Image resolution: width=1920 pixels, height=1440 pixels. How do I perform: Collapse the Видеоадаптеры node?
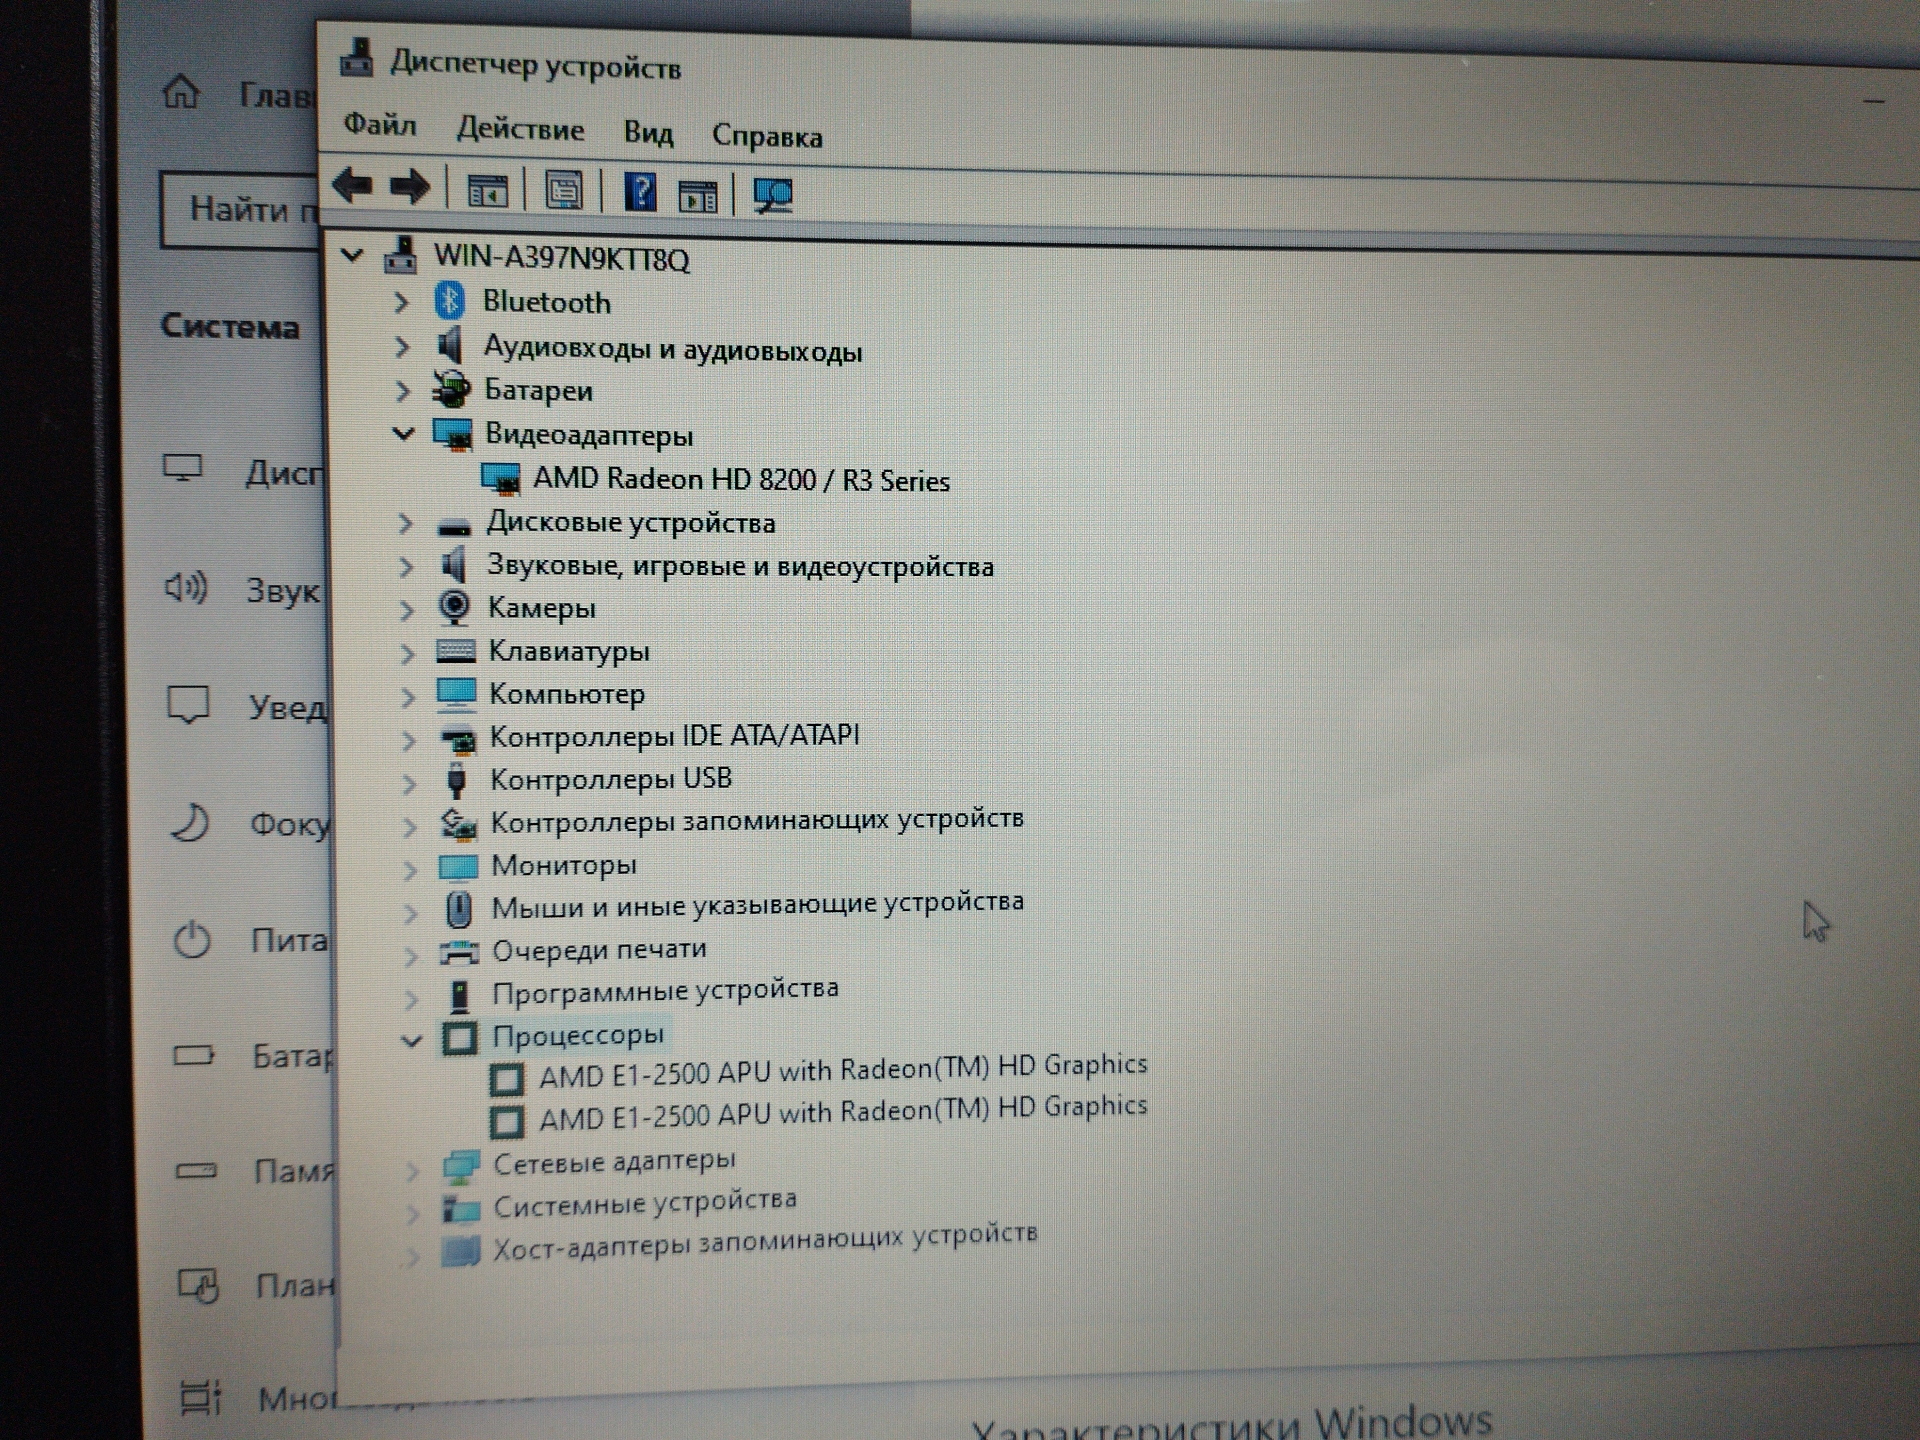[403, 433]
